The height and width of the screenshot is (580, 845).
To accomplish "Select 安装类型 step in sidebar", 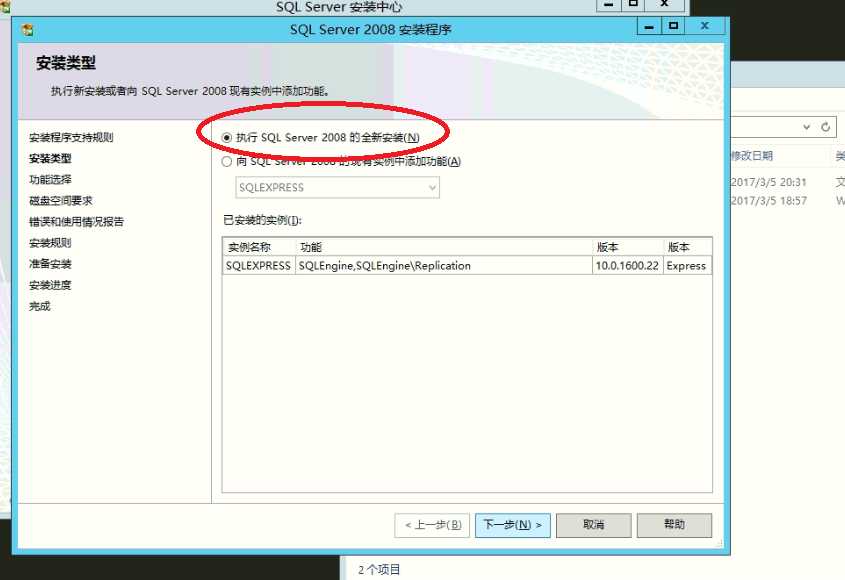I will [x=50, y=158].
